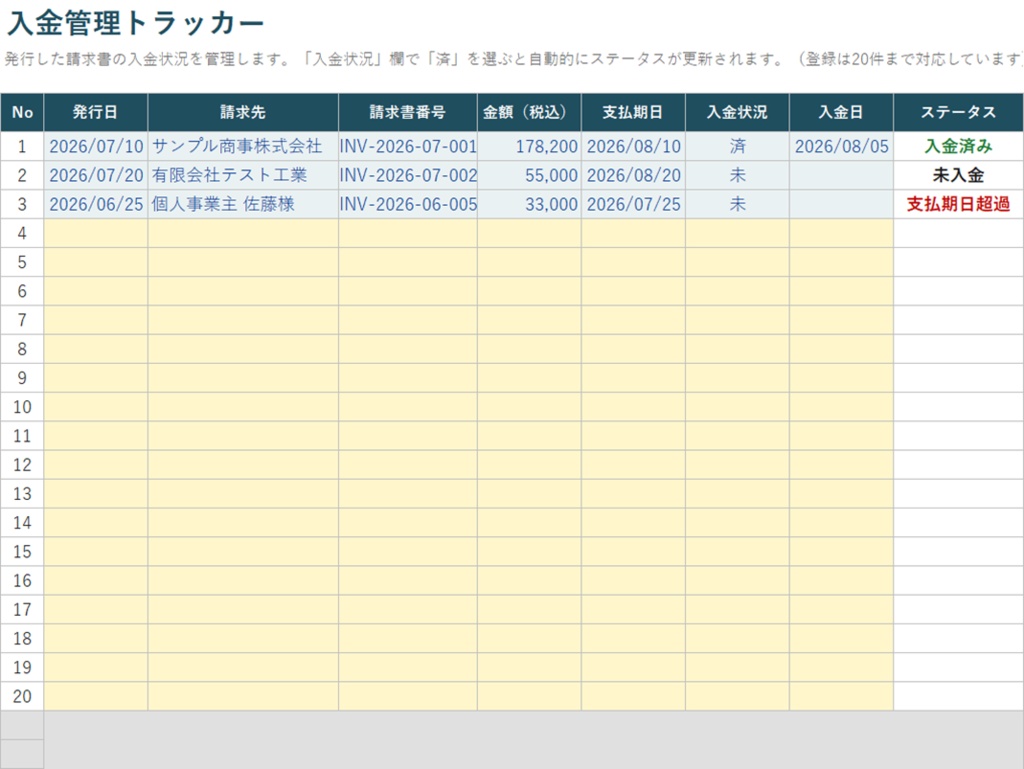
Task: Click the due date 2026/08/20 cell
Action: (633, 176)
